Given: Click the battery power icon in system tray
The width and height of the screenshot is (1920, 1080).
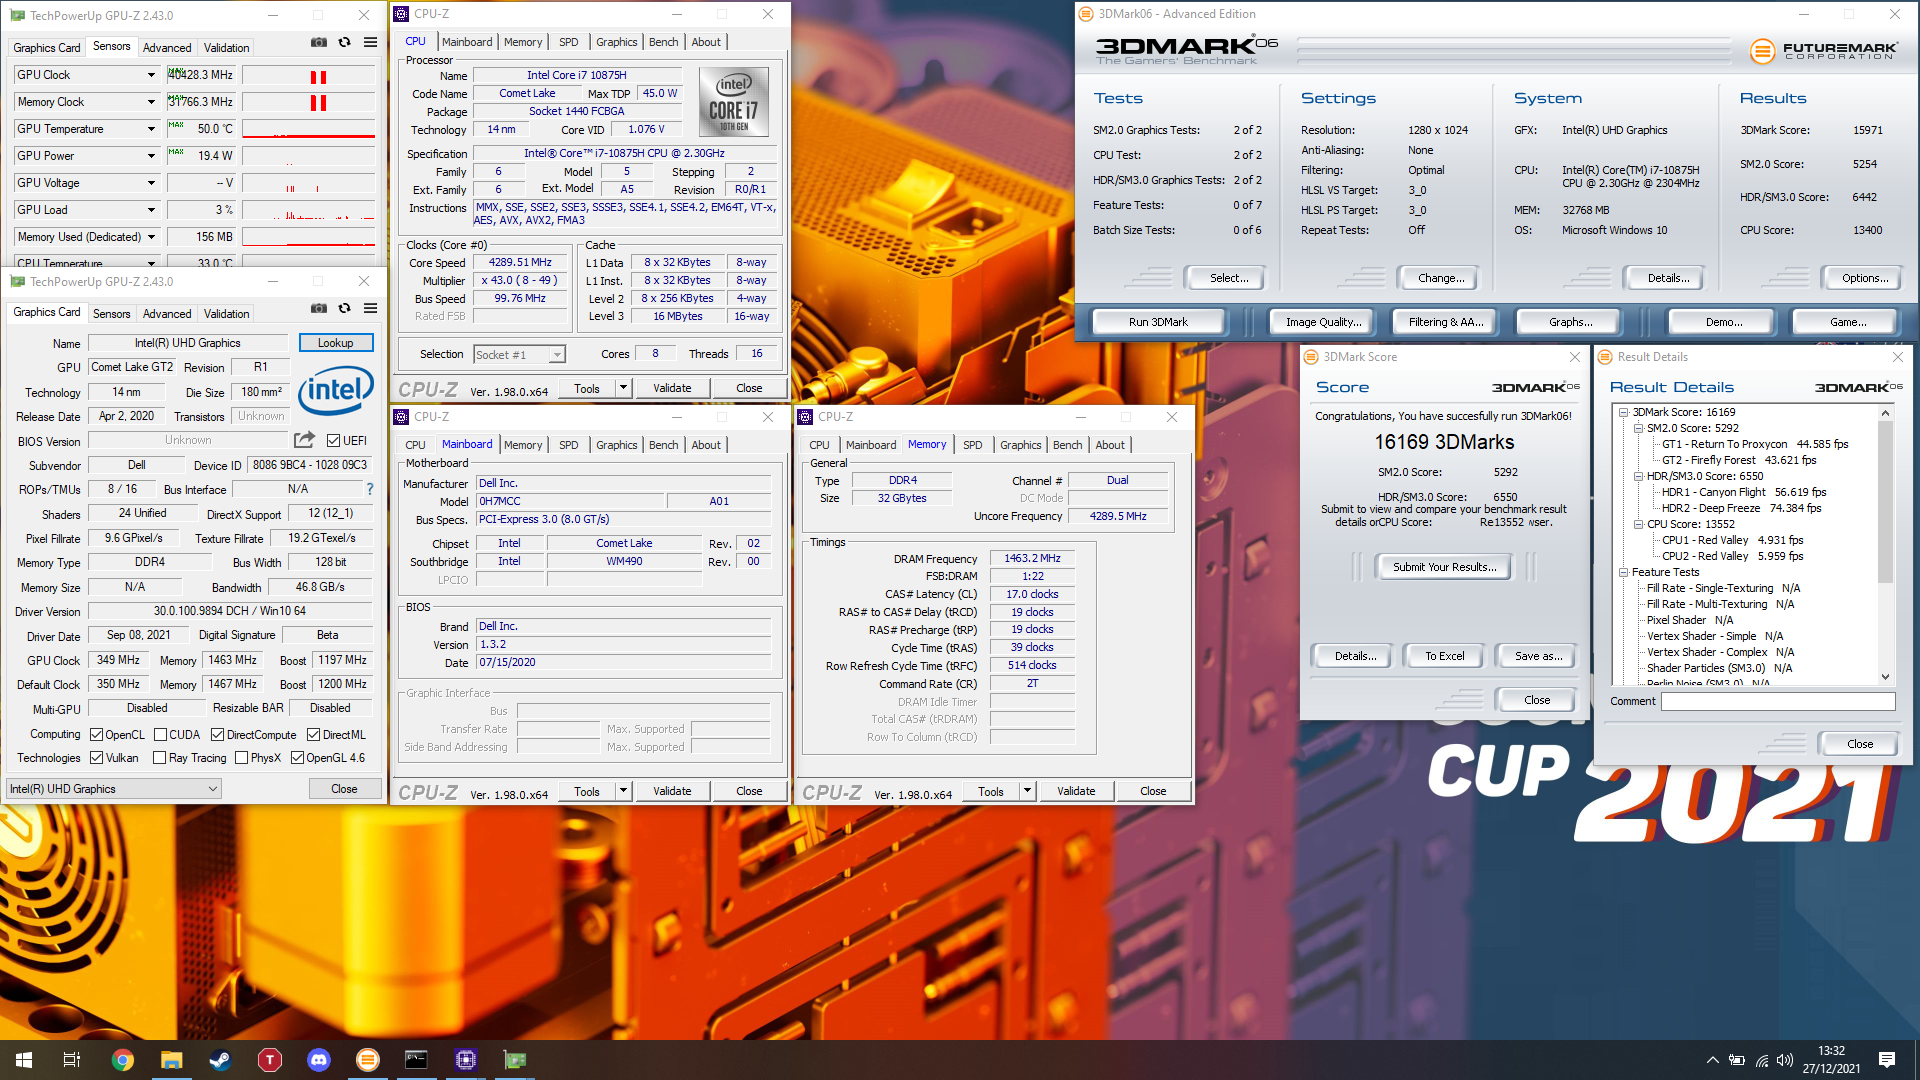Looking at the screenshot, I should [1737, 1060].
